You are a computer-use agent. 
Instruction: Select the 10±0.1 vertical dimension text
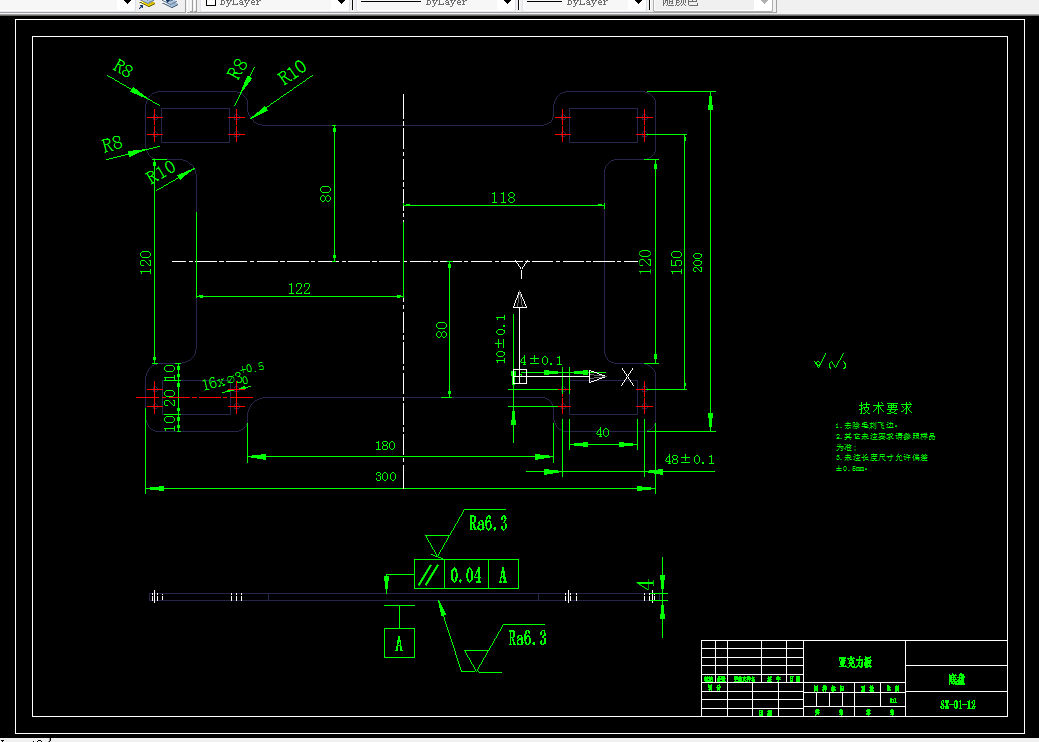pos(500,339)
